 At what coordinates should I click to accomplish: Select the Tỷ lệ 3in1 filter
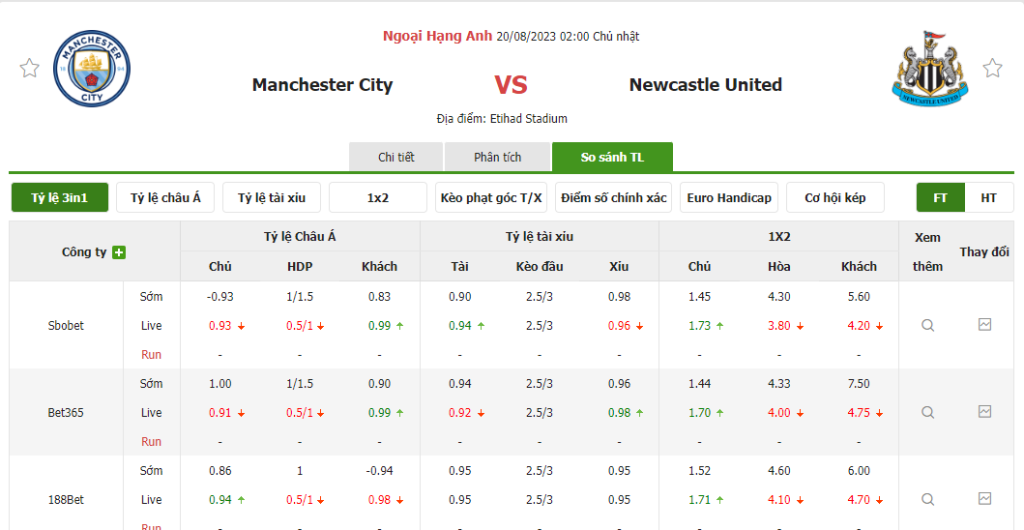[60, 198]
